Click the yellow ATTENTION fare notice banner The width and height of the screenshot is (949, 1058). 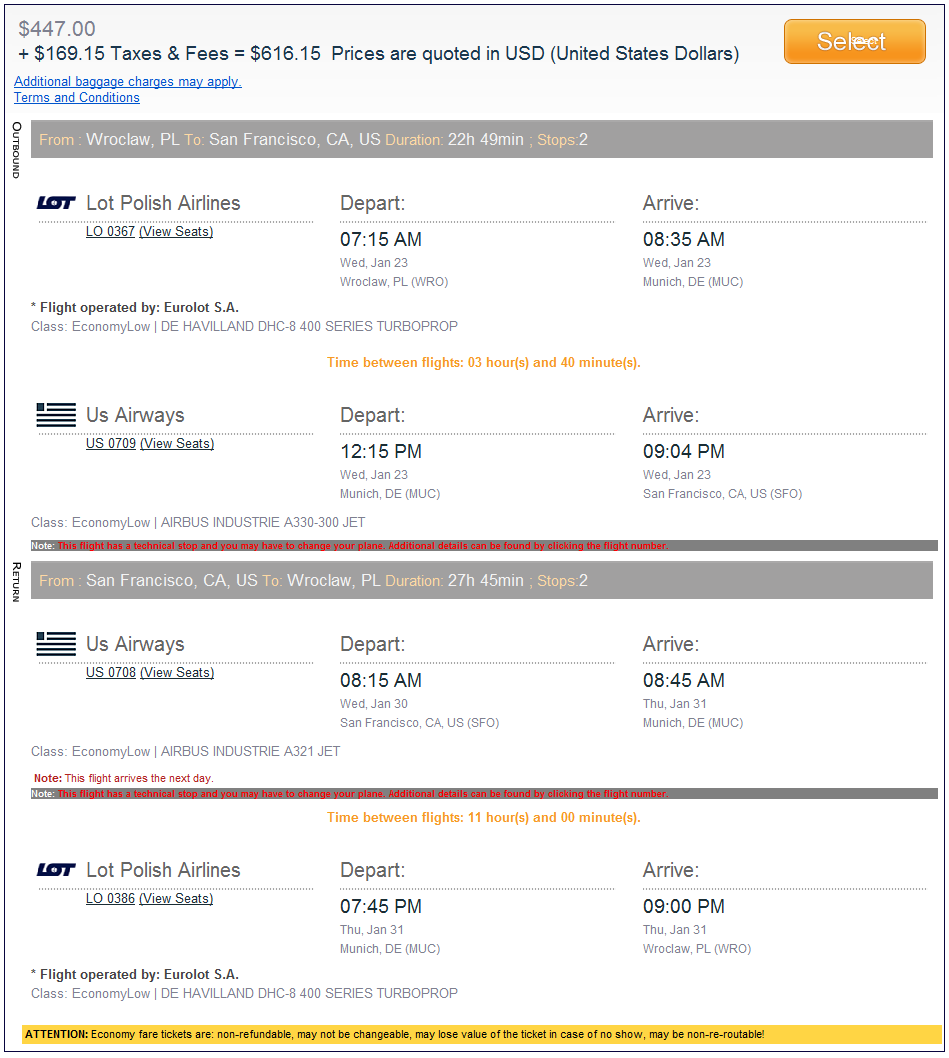(481, 1034)
